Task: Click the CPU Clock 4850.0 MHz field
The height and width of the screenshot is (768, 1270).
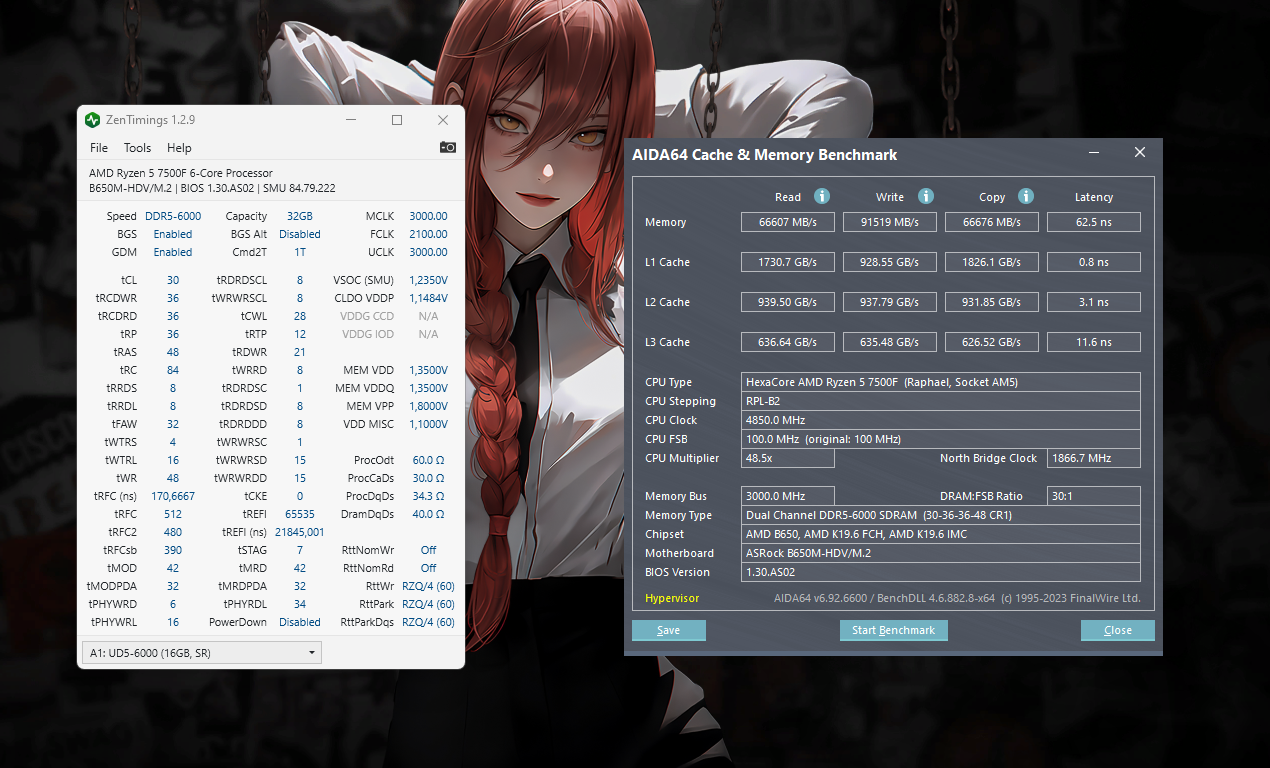Action: pyautogui.click(x=941, y=420)
